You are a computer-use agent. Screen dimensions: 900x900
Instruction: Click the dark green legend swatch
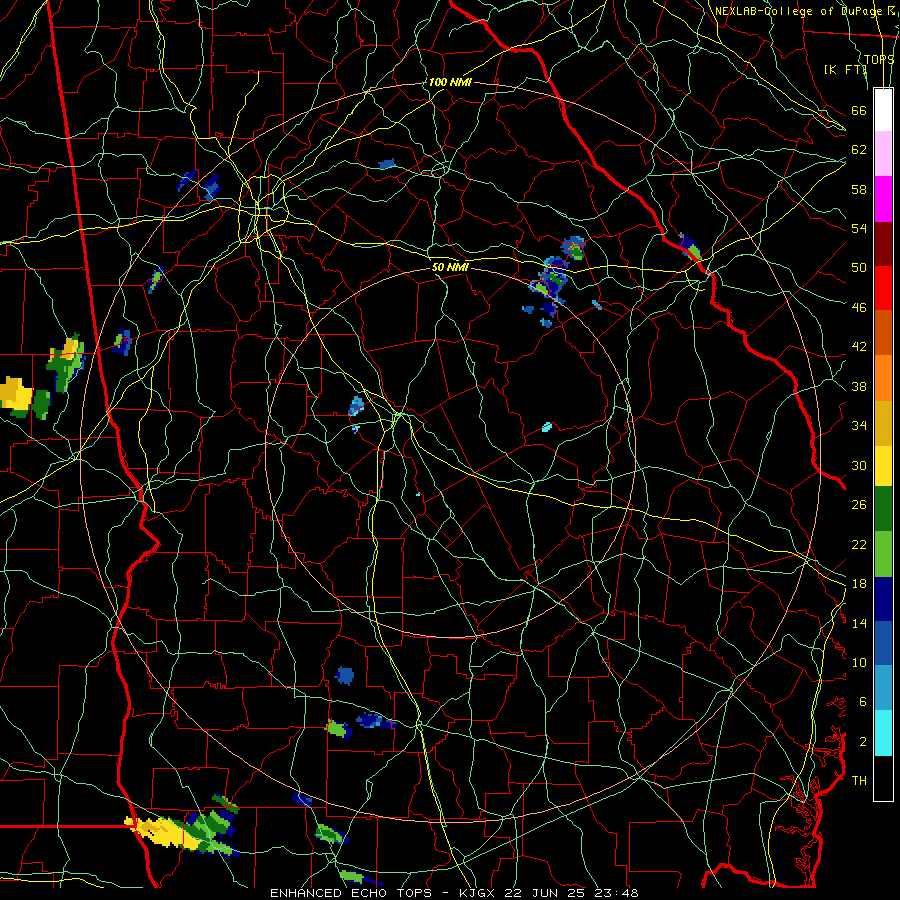(883, 509)
